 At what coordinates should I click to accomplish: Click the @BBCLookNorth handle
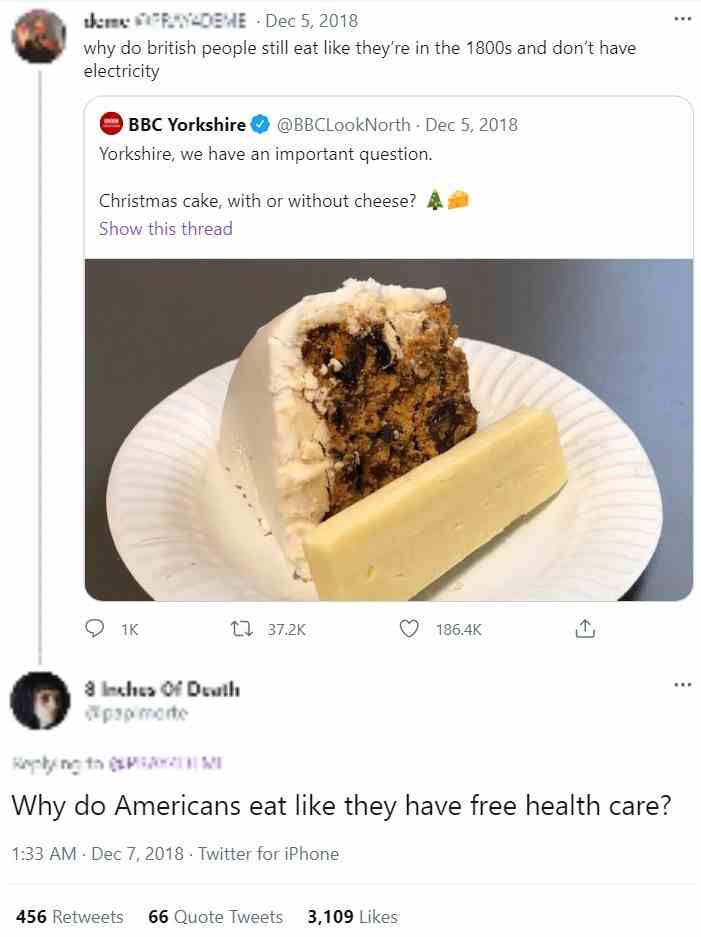(343, 125)
